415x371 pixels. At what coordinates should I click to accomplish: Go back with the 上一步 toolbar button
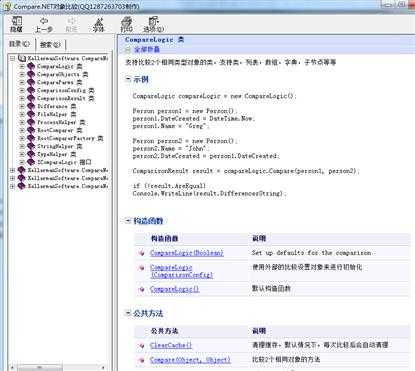pos(44,25)
